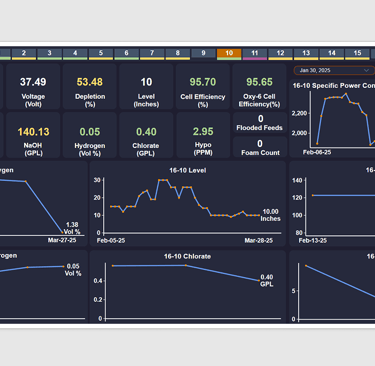
Task: Select cell tab 8
Action: point(178,53)
